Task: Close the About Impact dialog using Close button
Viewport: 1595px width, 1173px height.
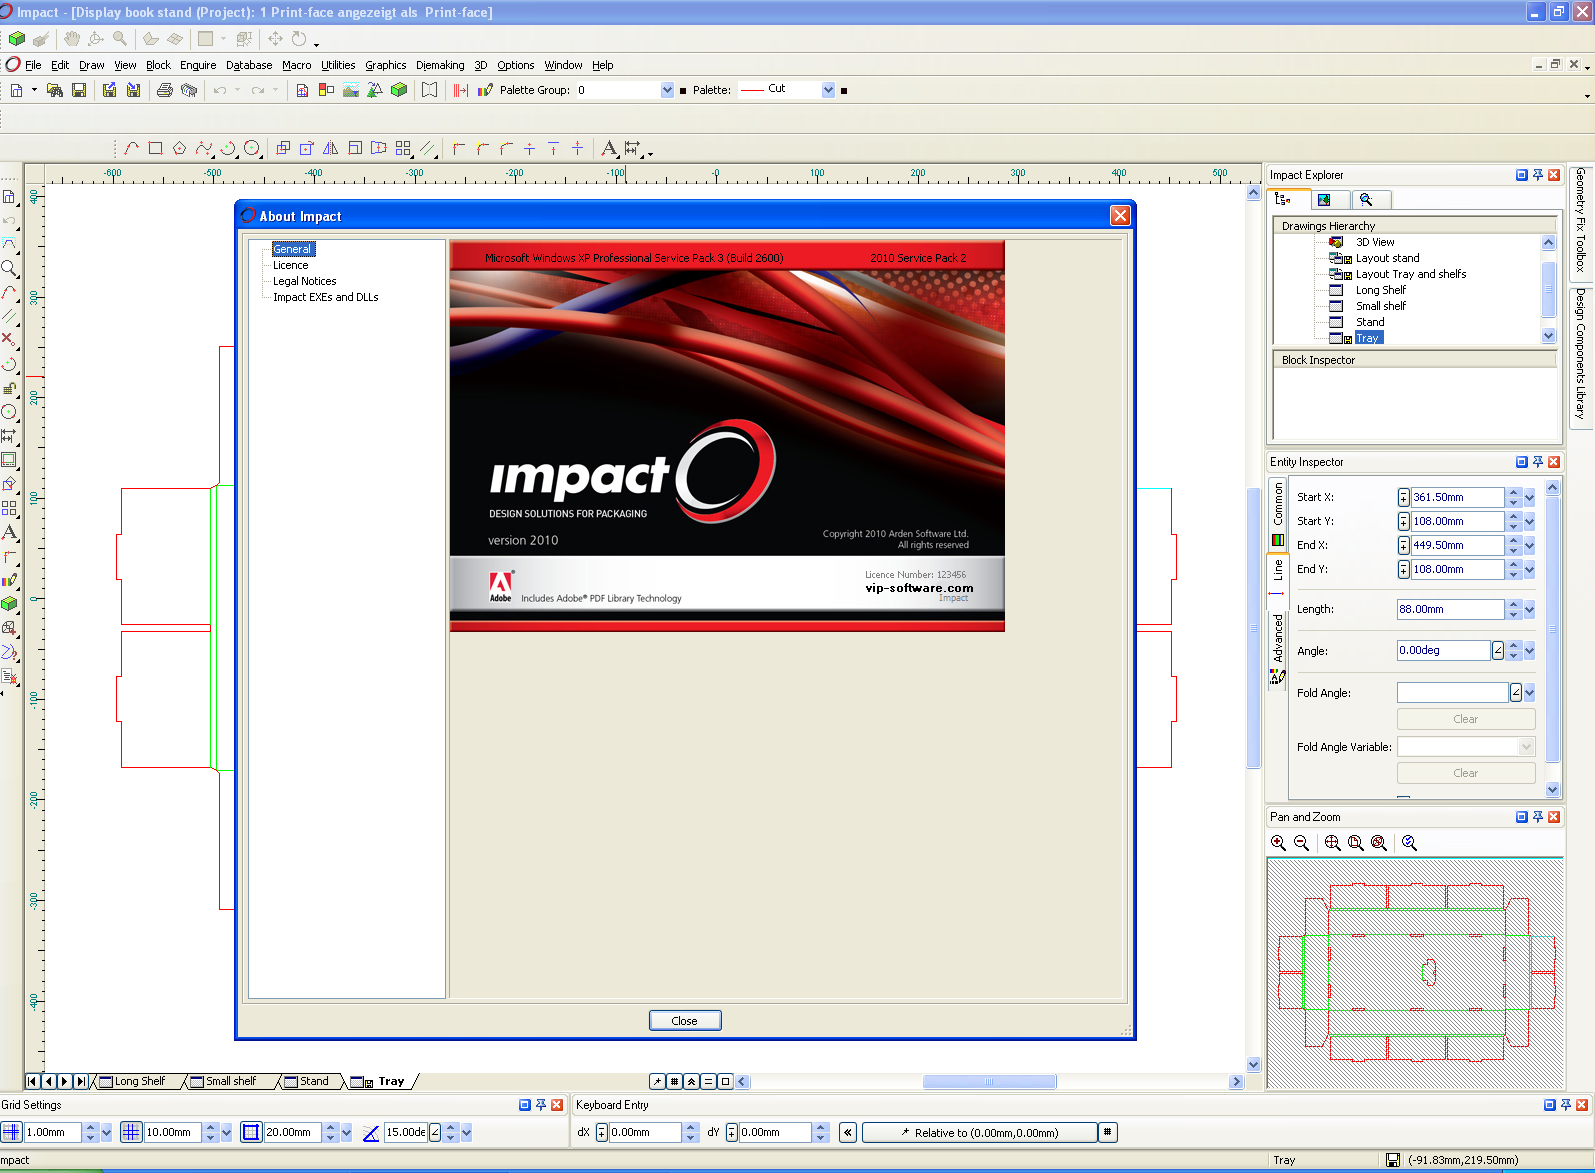Action: click(685, 1020)
